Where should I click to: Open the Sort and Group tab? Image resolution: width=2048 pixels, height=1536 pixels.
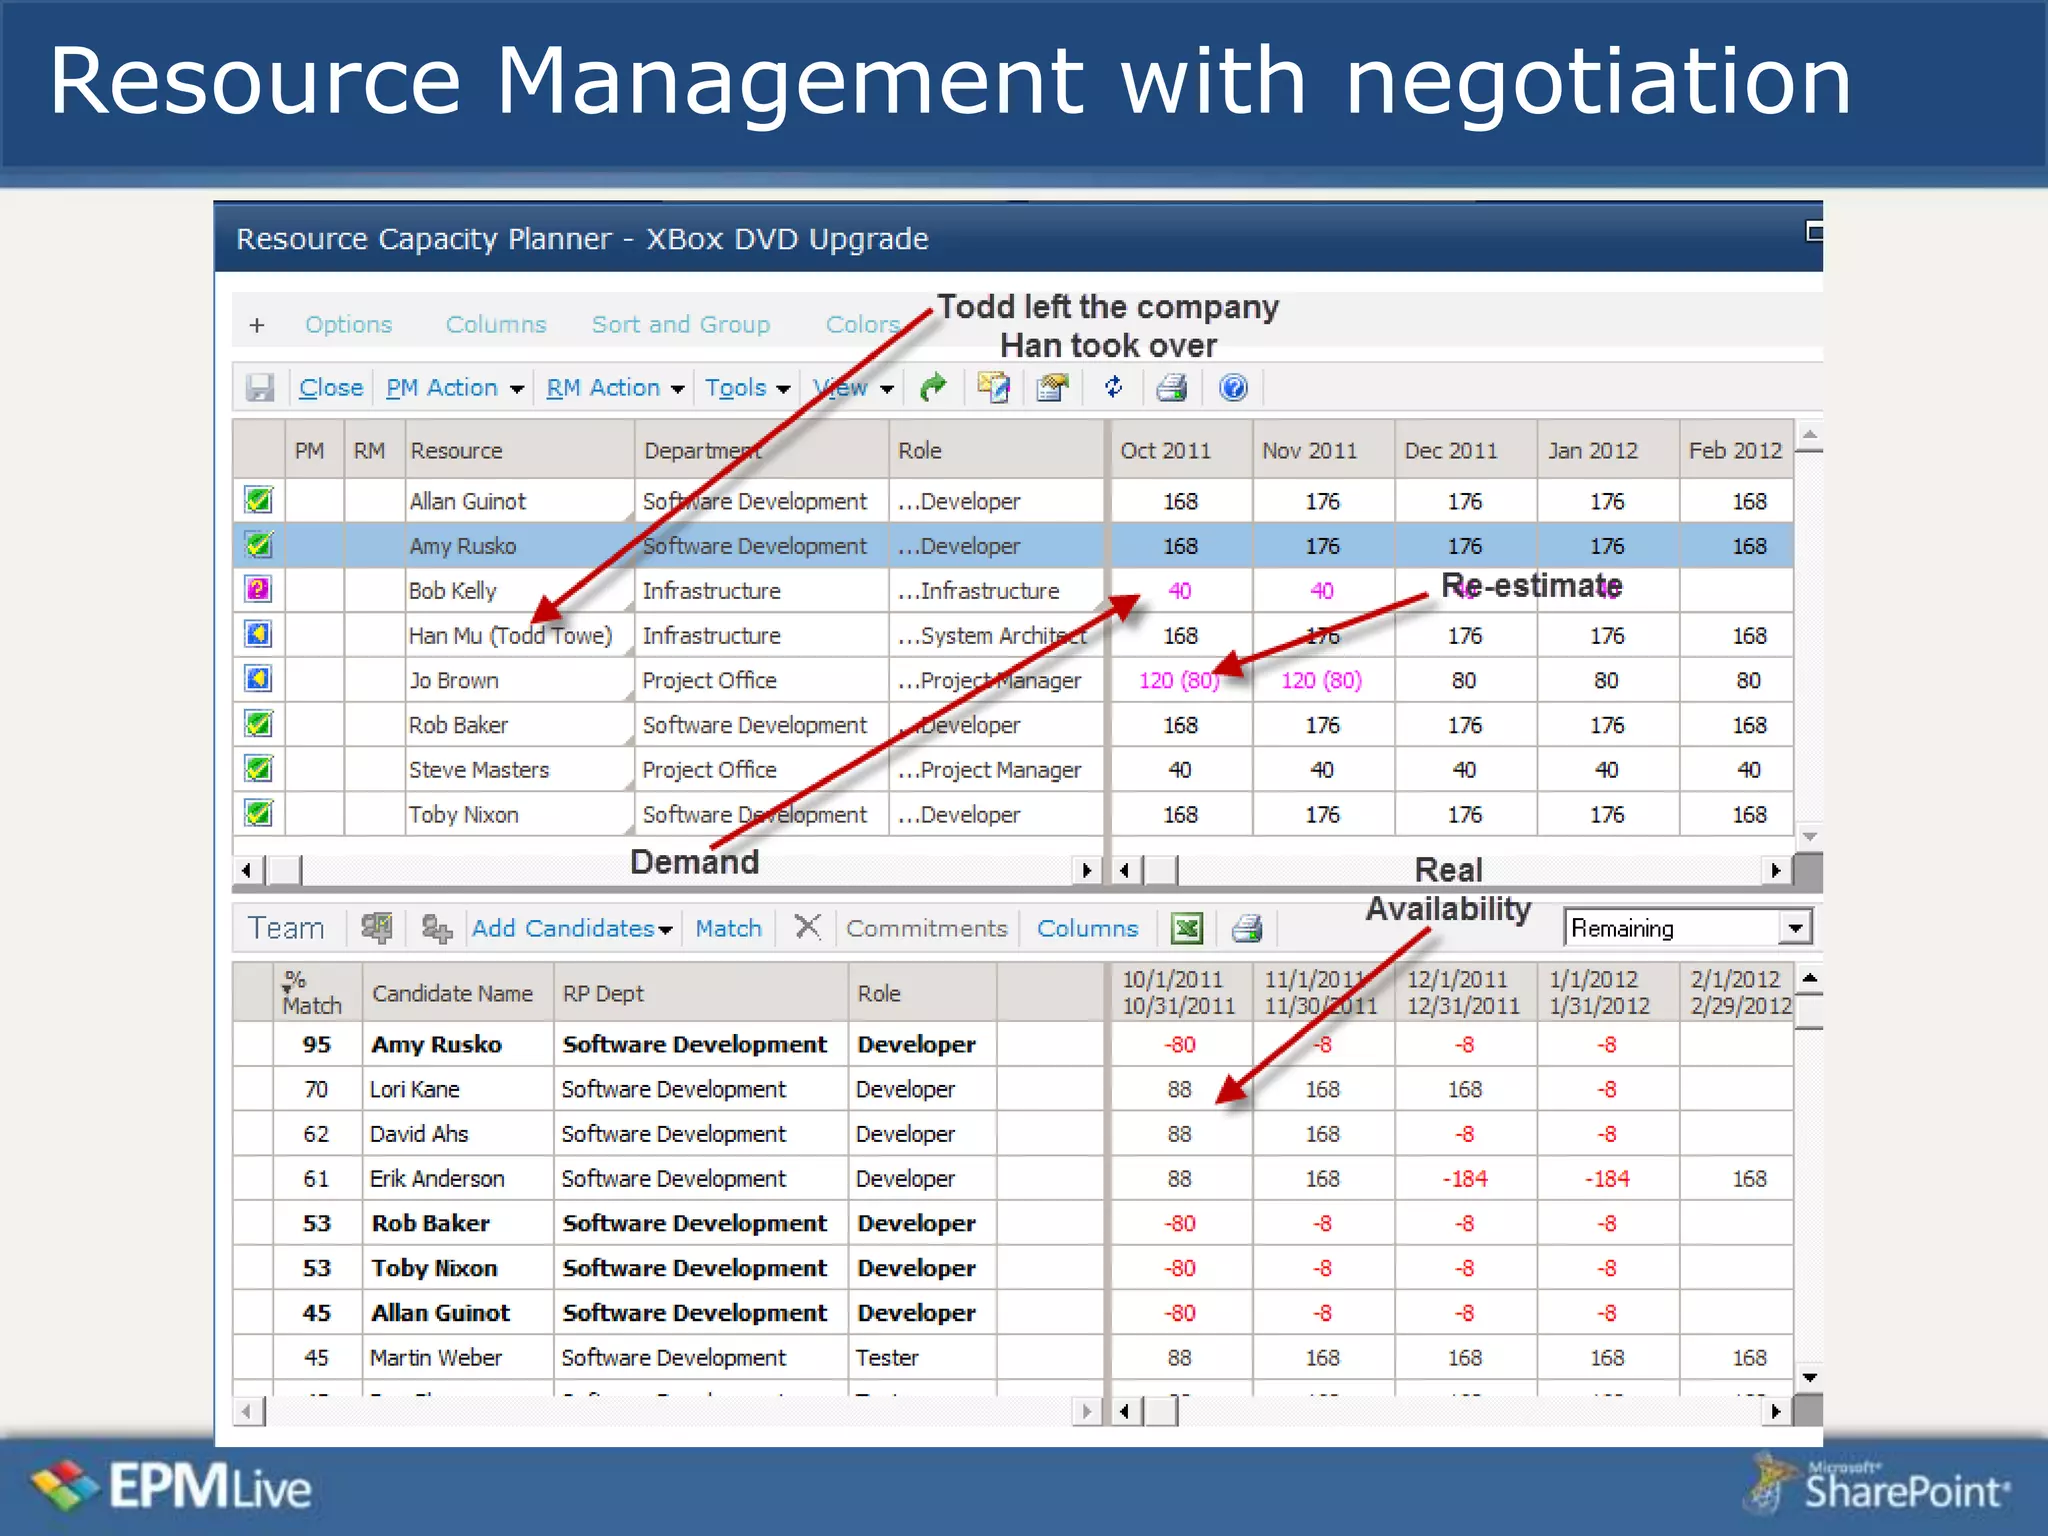pyautogui.click(x=681, y=325)
